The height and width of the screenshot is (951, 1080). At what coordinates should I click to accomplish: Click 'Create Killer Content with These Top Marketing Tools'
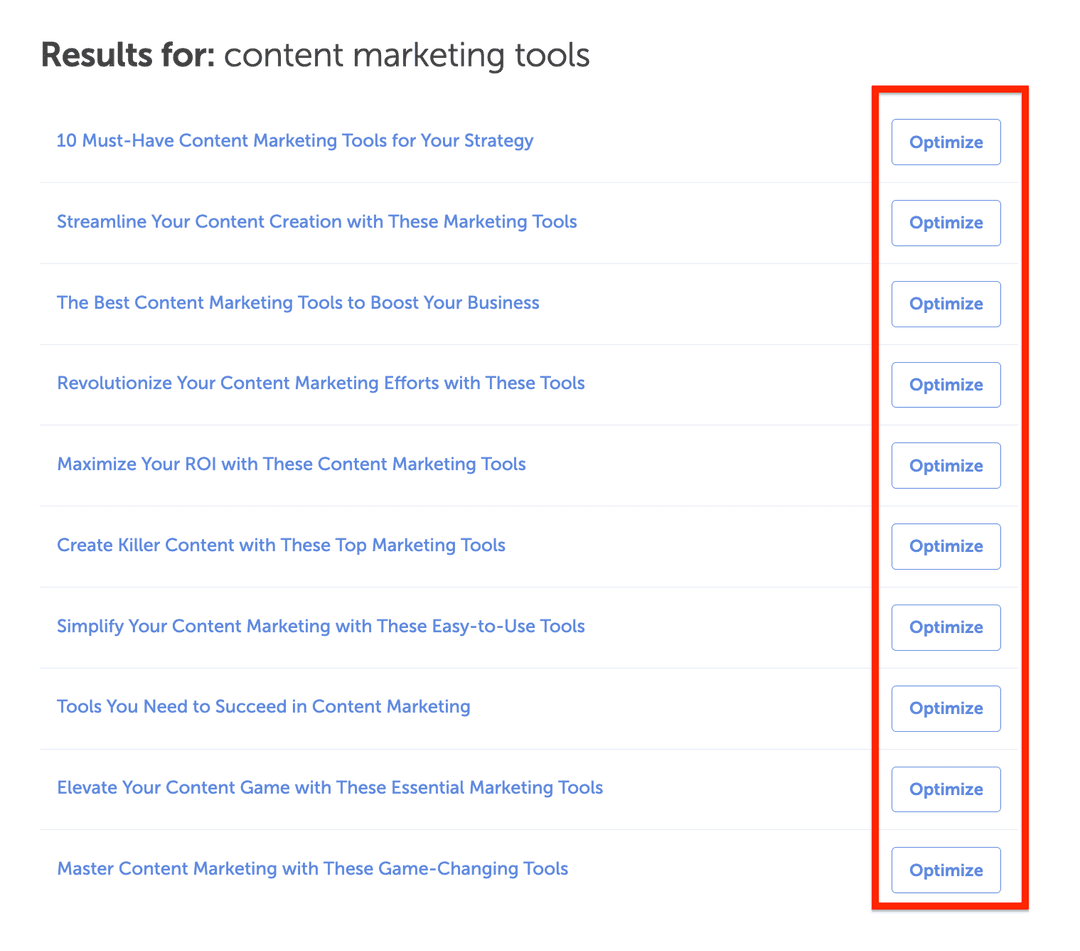click(281, 546)
